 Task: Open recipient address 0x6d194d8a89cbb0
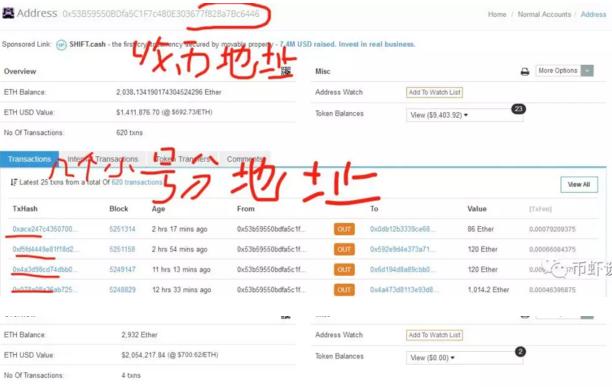click(402, 270)
